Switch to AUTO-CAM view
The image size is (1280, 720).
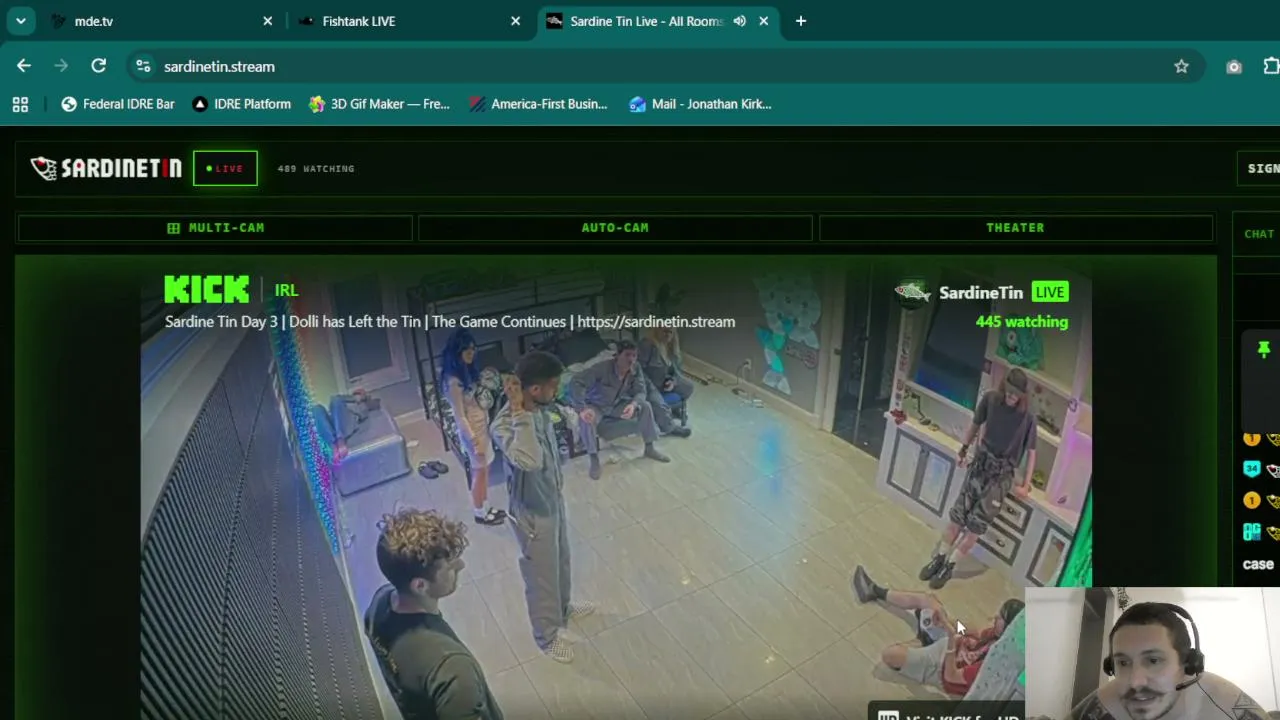click(615, 228)
